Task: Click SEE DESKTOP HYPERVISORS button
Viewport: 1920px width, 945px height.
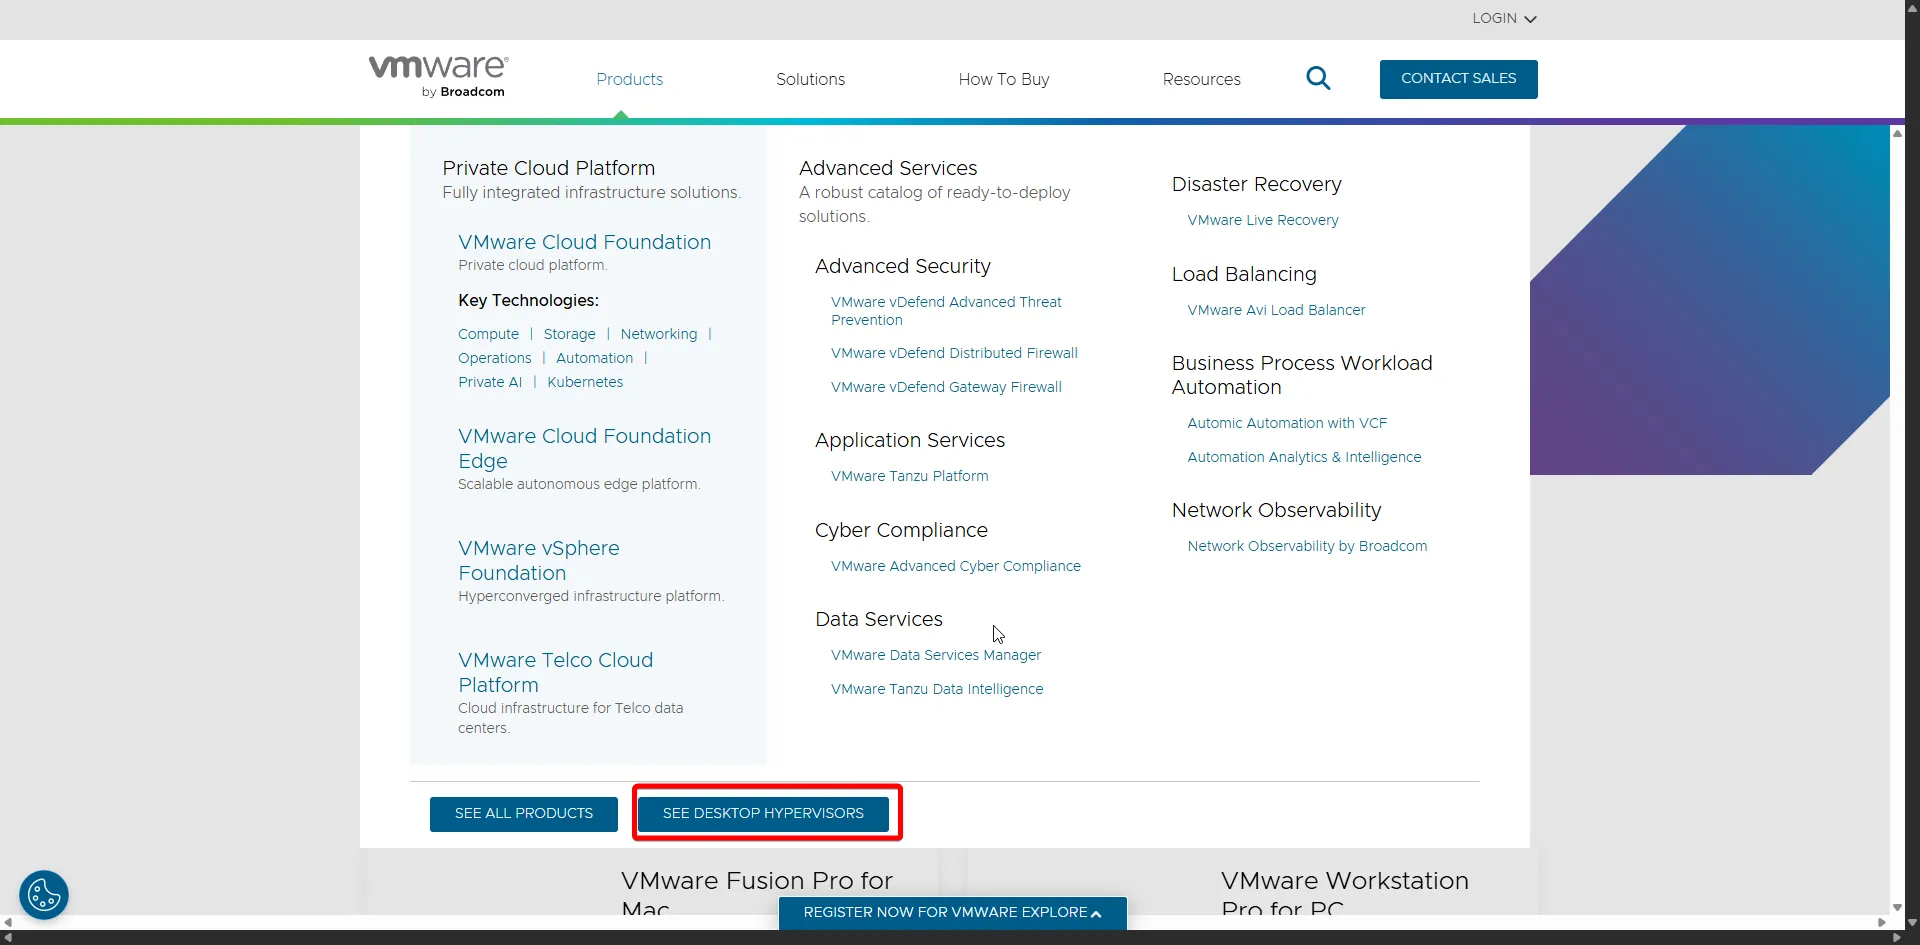Action: pyautogui.click(x=763, y=814)
